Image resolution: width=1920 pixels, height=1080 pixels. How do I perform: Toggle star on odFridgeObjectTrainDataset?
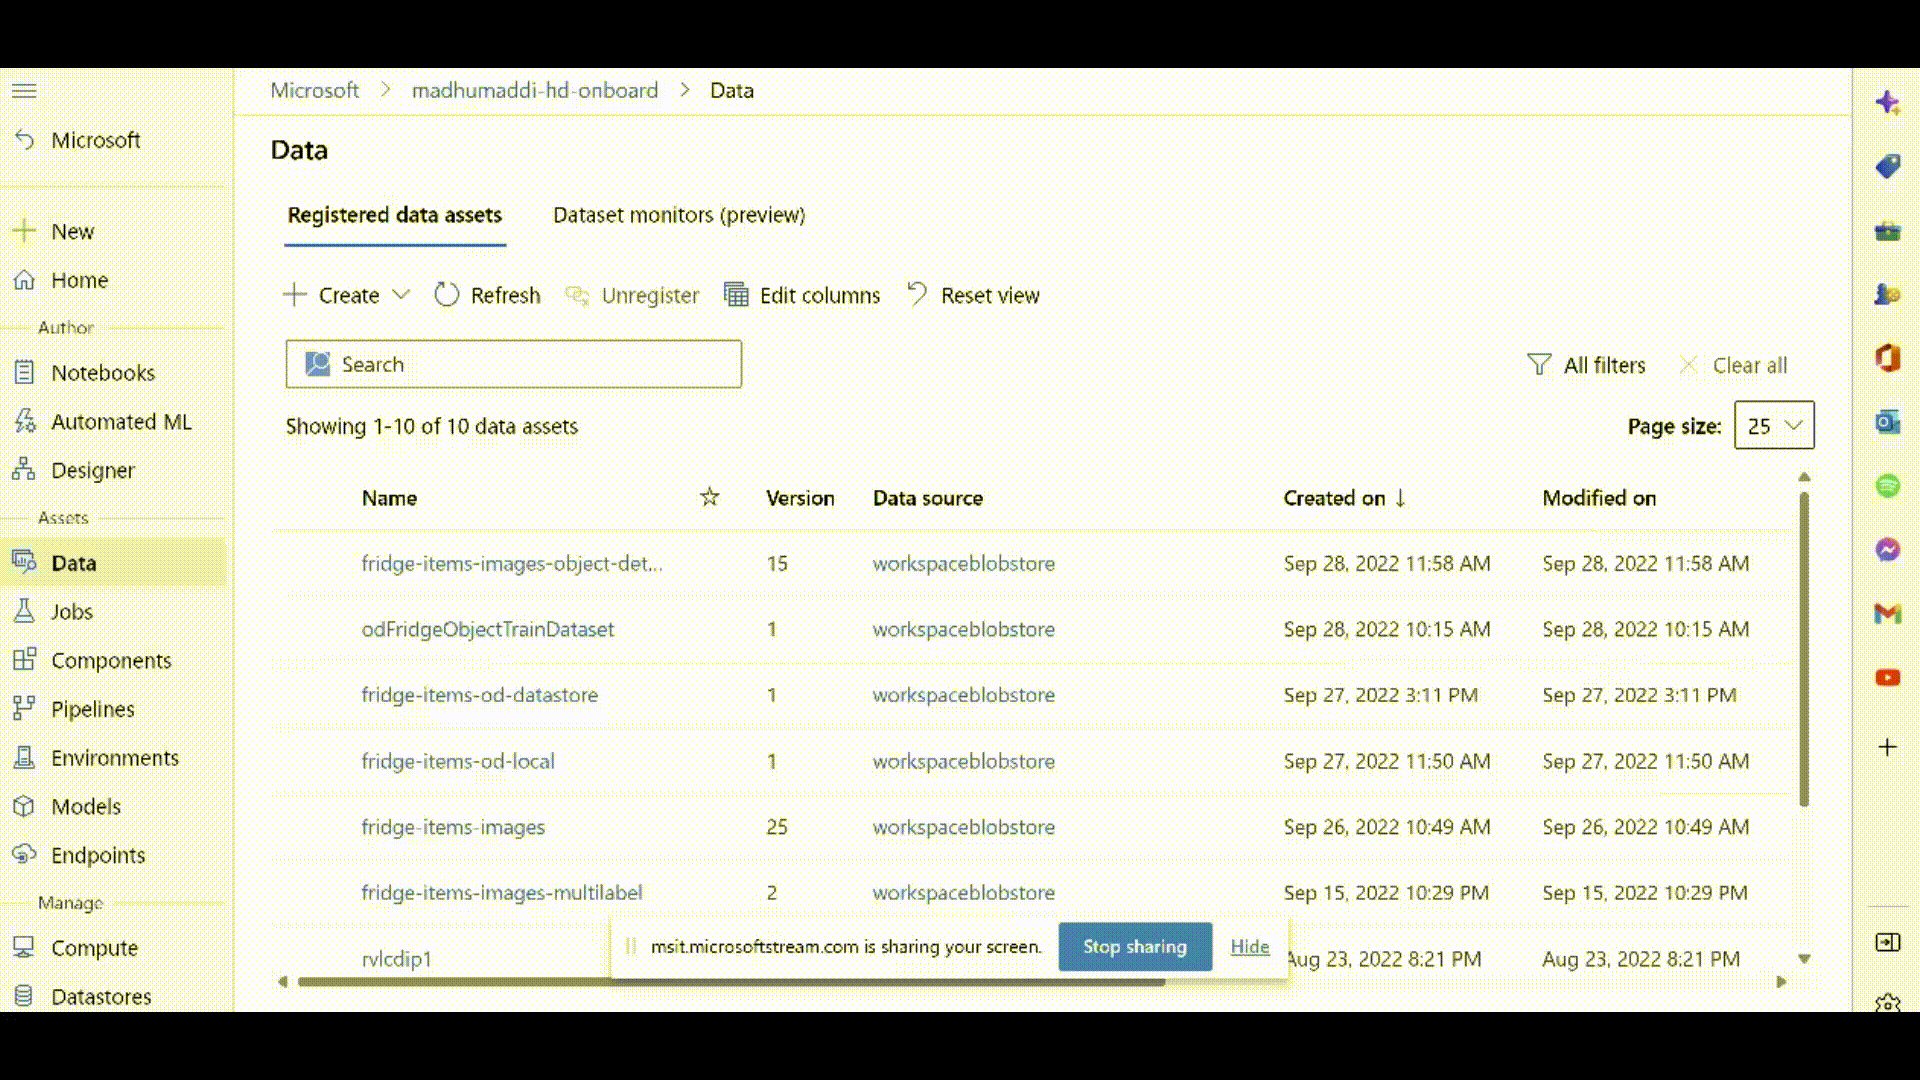tap(709, 629)
